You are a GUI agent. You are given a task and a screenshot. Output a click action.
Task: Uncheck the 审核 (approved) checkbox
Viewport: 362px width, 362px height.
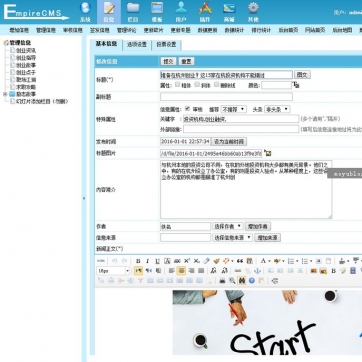[x=187, y=108]
